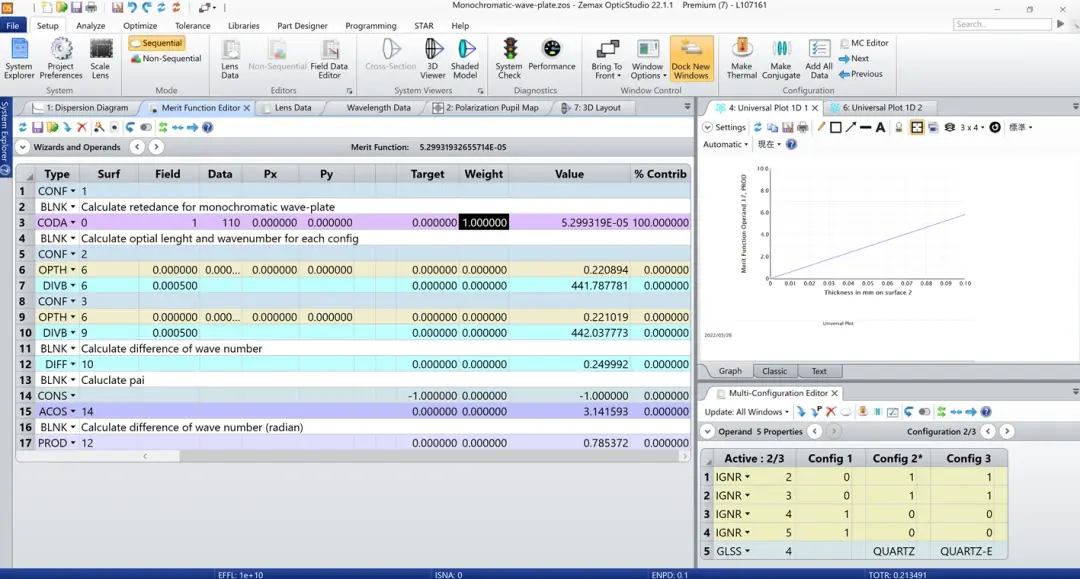Viewport: 1080px width, 579px height.
Task: Launch the Shaded Model viewer
Action: (465, 59)
